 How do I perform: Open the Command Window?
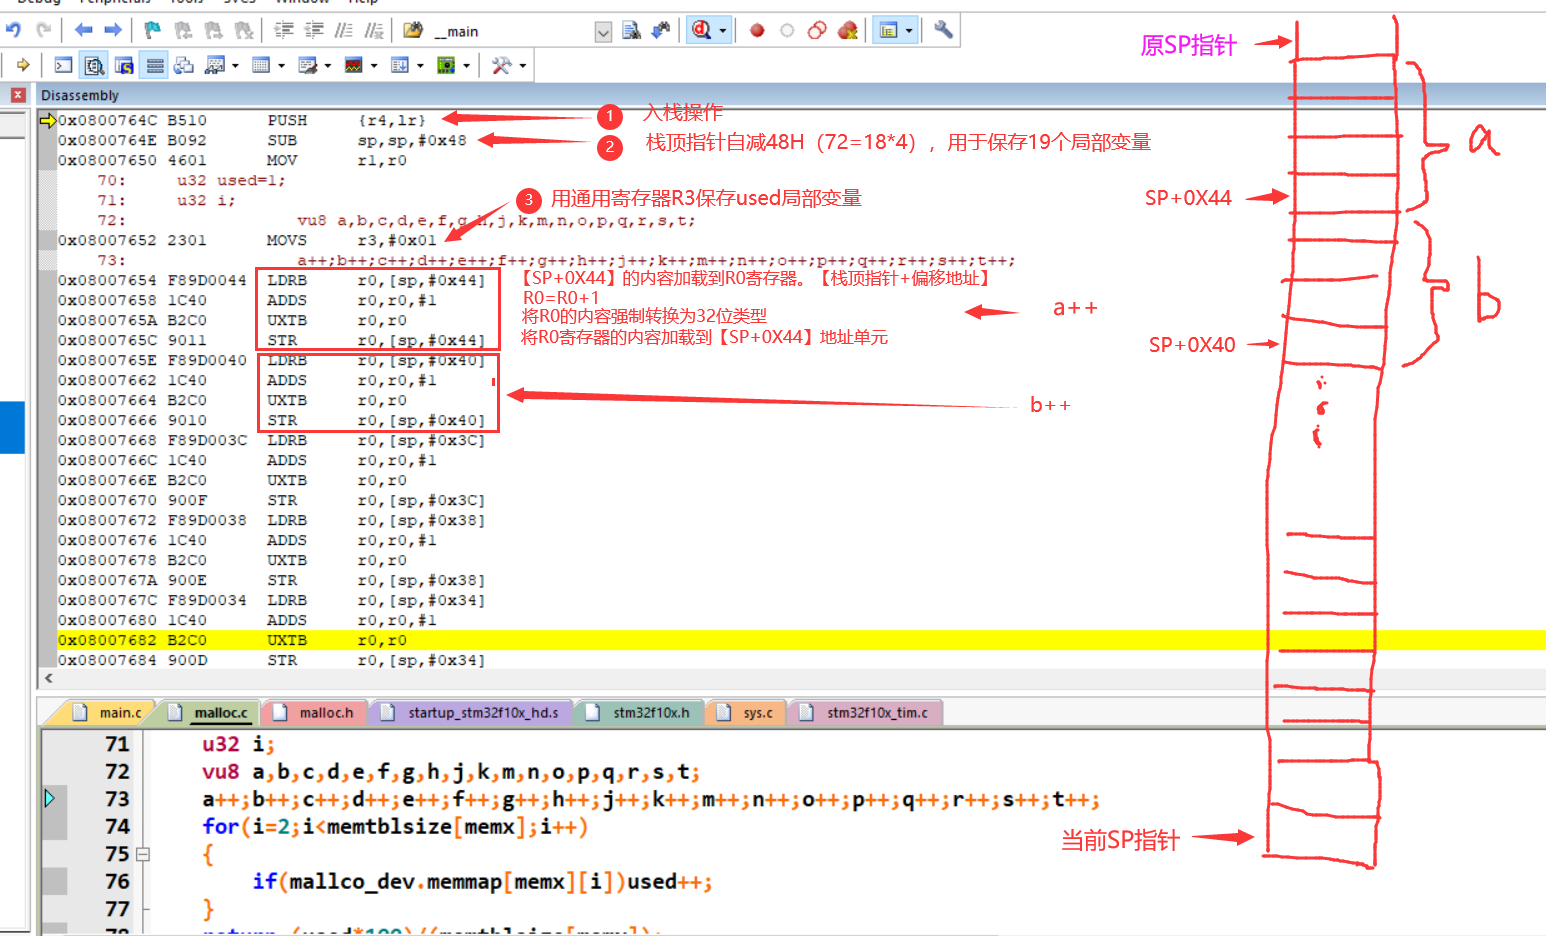click(x=63, y=64)
